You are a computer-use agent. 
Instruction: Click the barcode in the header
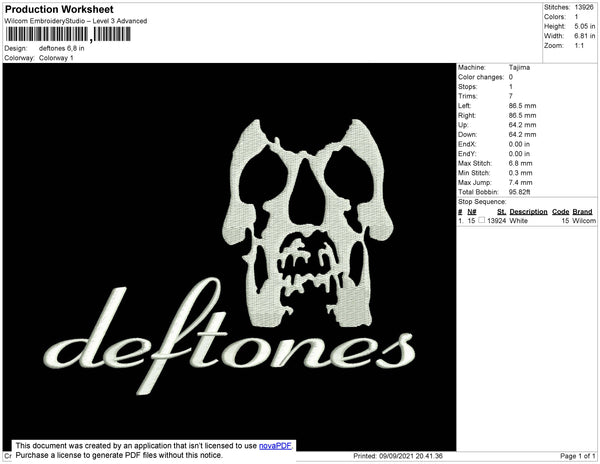[x=68, y=34]
